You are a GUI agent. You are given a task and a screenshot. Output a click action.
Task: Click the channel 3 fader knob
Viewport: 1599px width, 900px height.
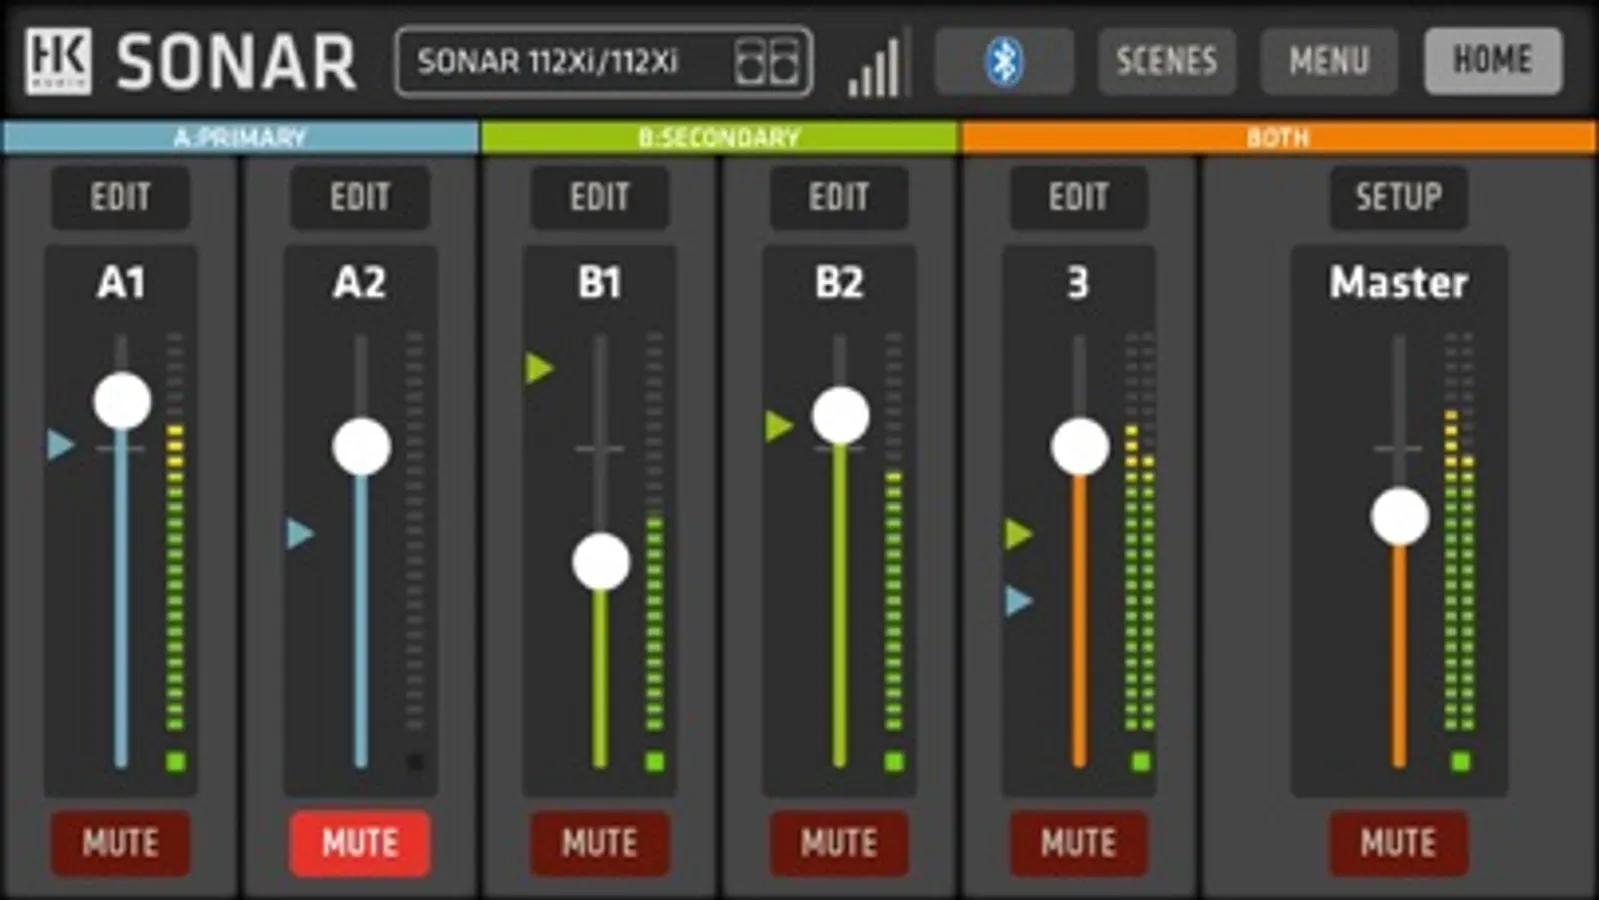point(1080,446)
